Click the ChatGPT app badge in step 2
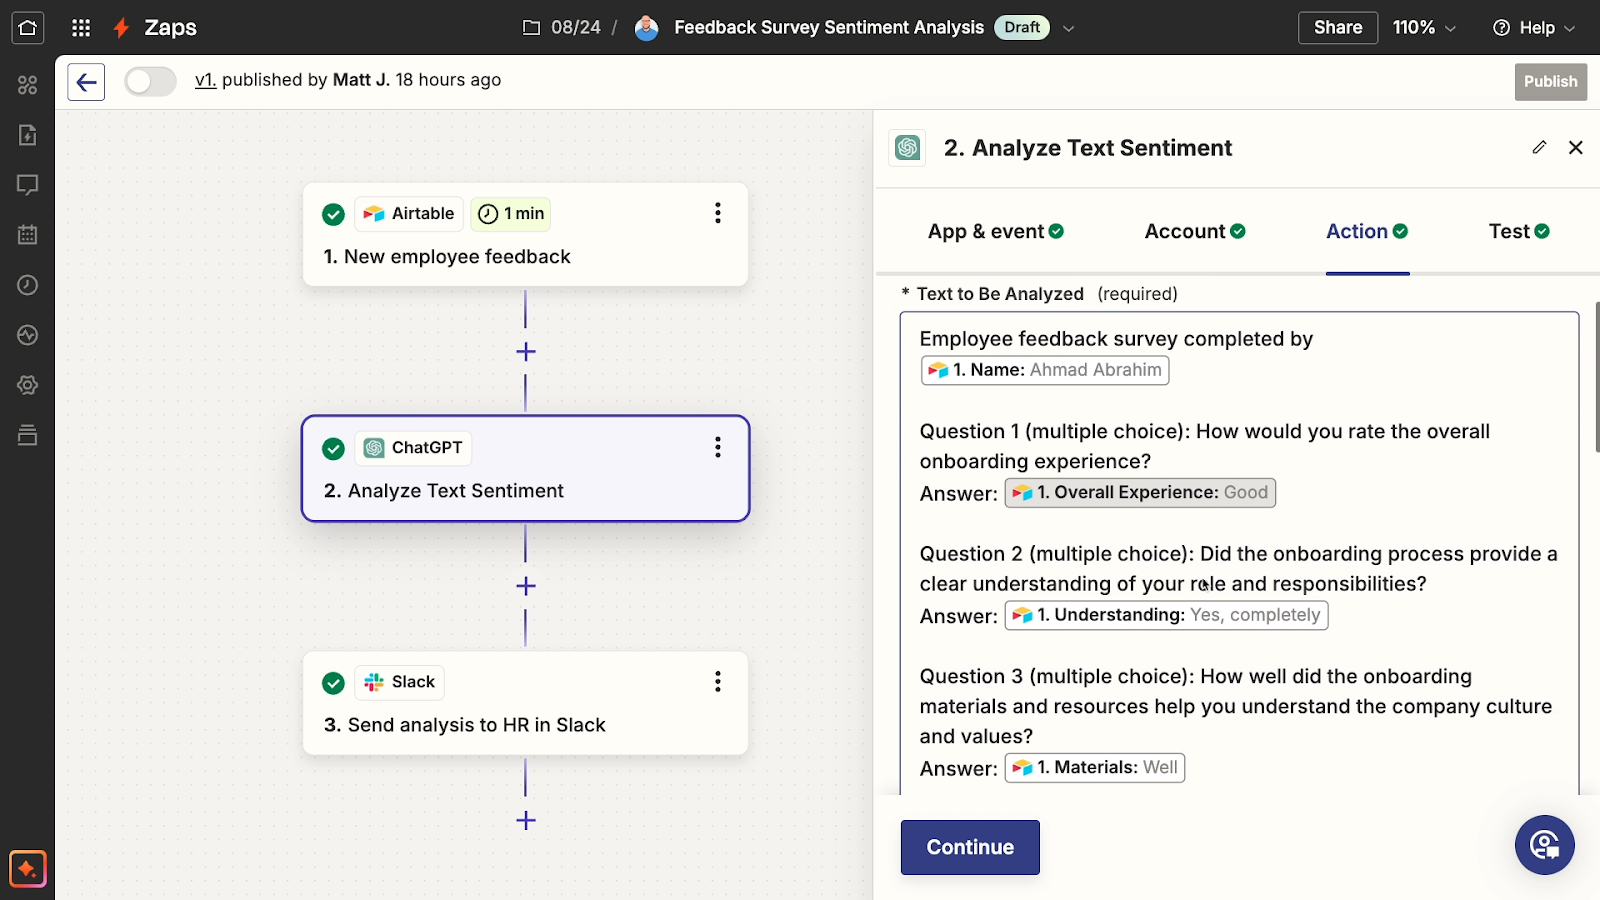The image size is (1600, 900). (413, 448)
